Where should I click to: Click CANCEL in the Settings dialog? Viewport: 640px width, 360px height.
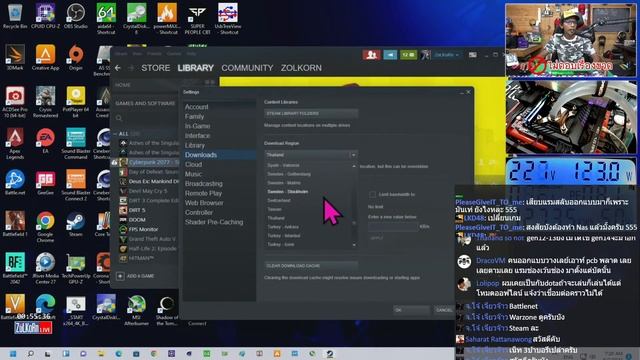pyautogui.click(x=444, y=310)
